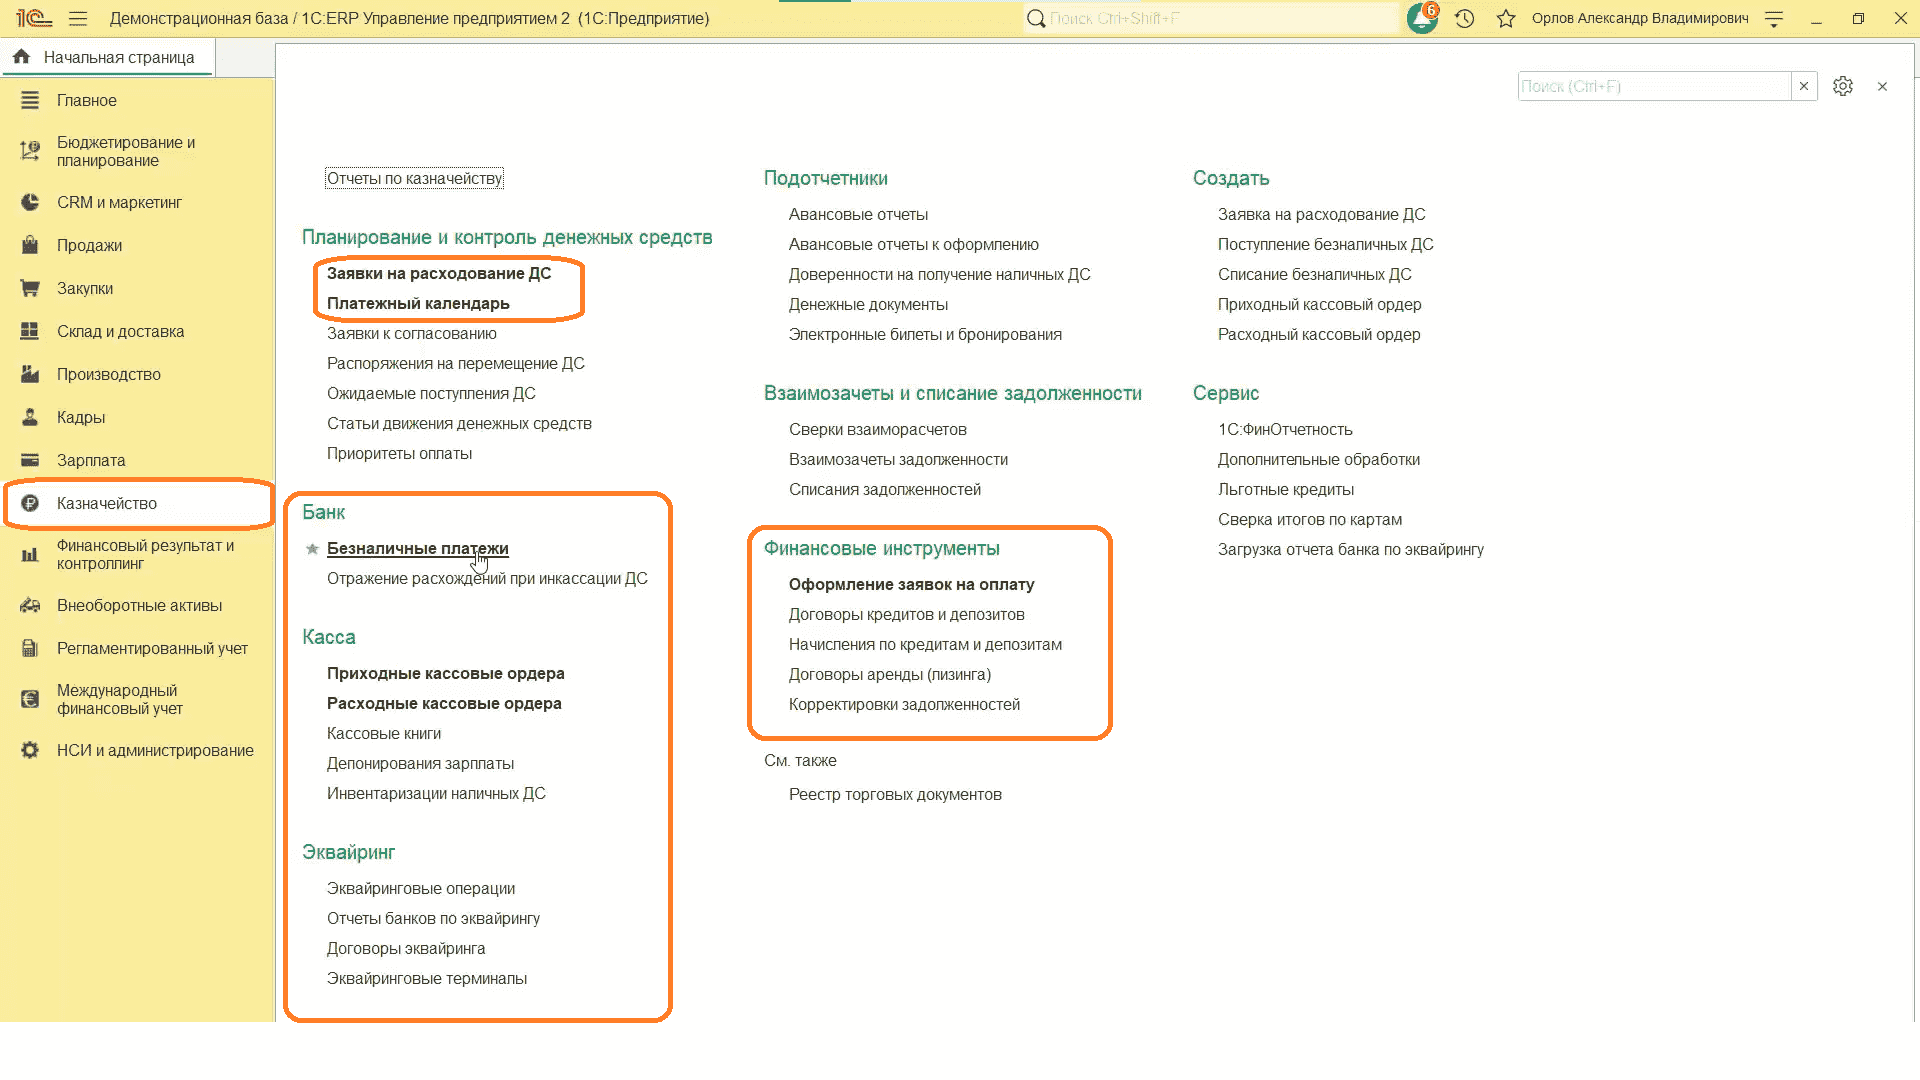Click the НСИ и администрирование gear icon
Screen dimensions: 1920x1080
pos(30,750)
